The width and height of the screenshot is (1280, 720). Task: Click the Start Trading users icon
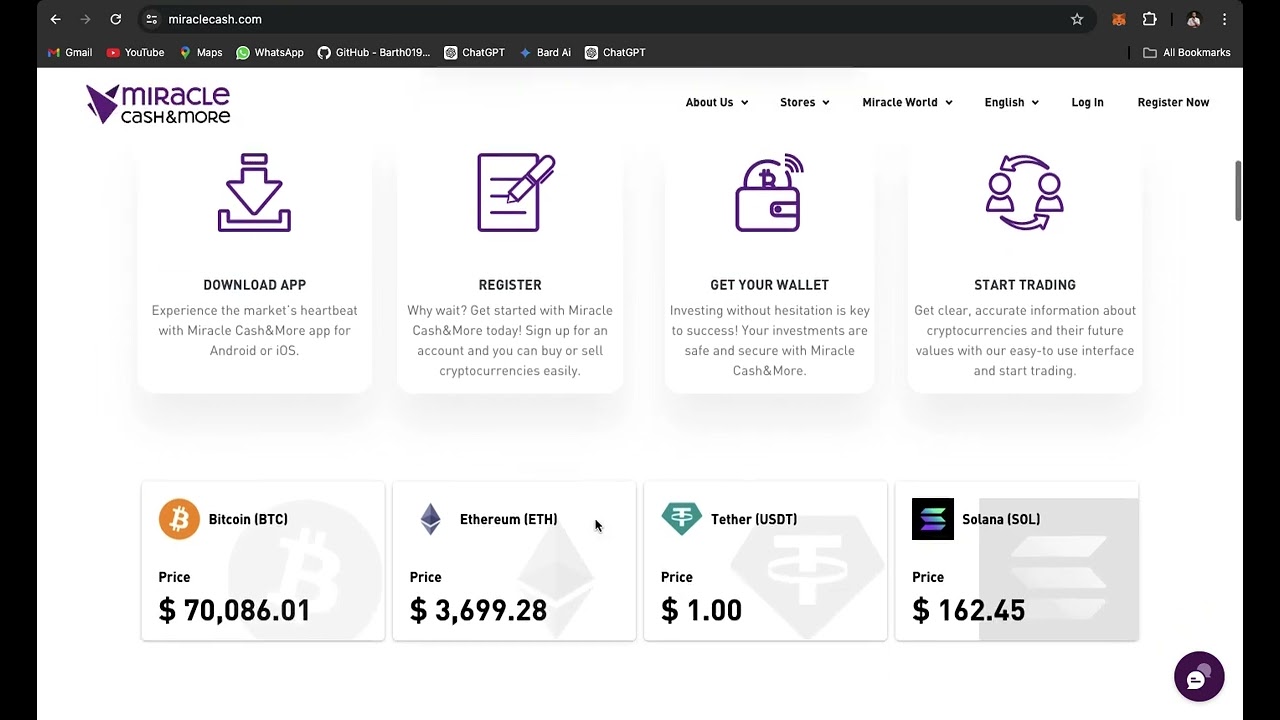1024,192
